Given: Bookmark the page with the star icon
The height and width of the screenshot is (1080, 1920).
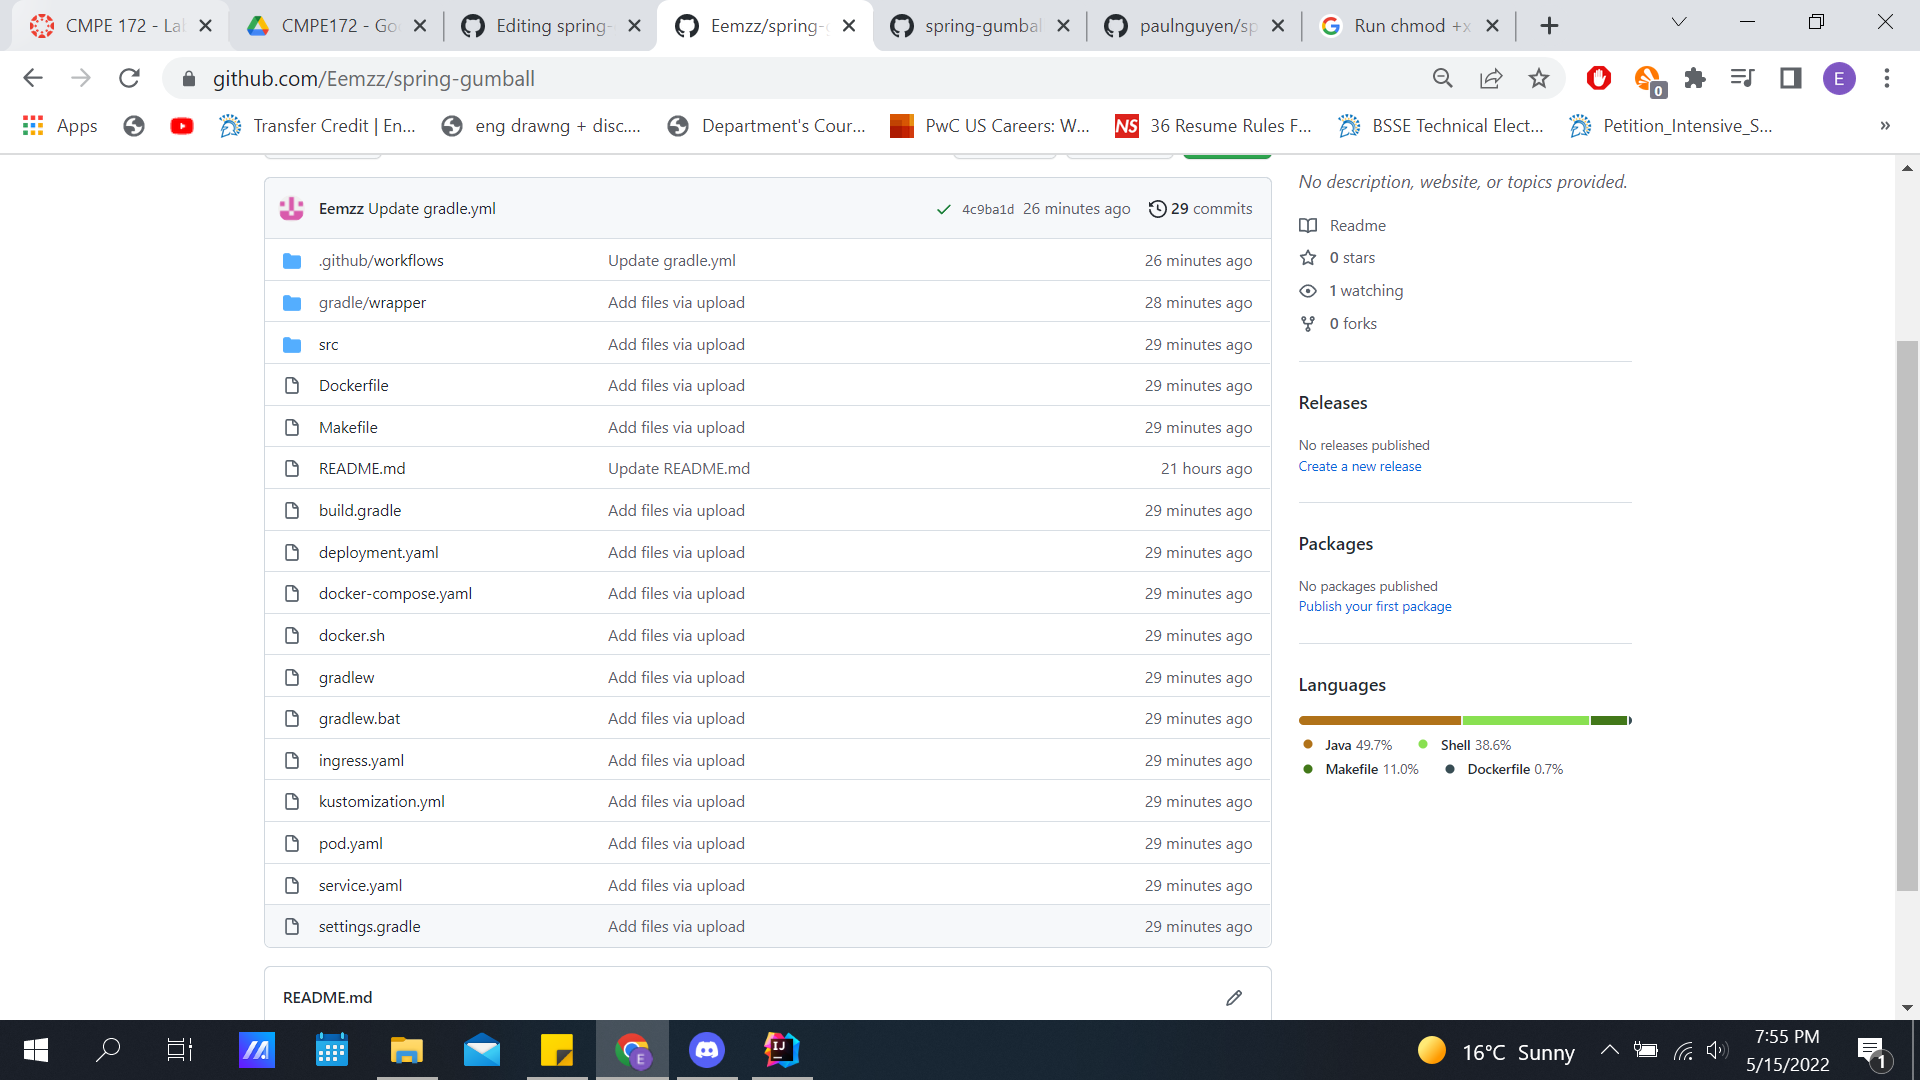Looking at the screenshot, I should pos(1539,79).
